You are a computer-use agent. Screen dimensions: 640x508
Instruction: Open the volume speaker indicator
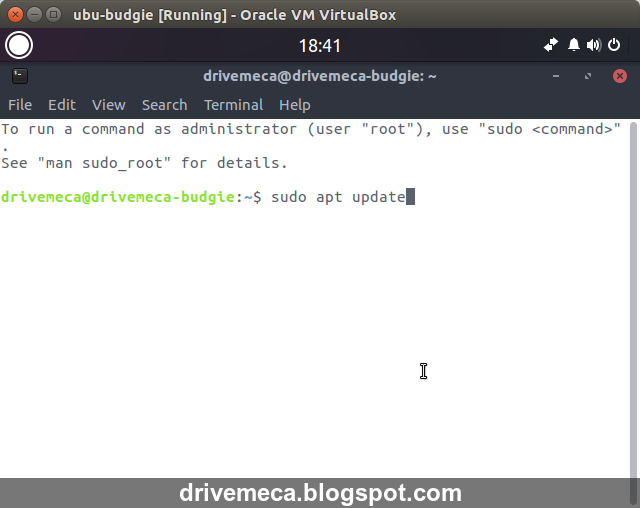(x=594, y=45)
